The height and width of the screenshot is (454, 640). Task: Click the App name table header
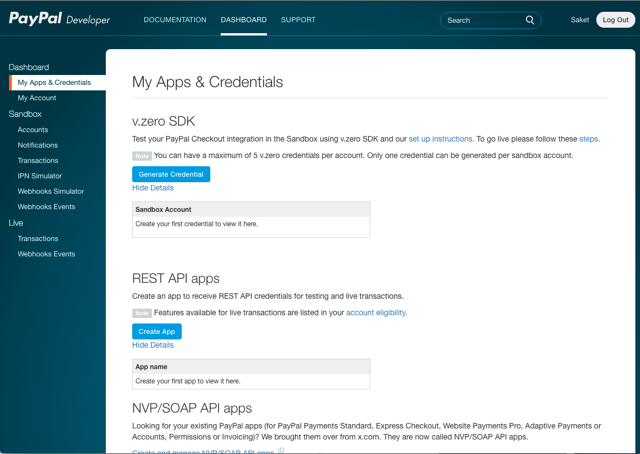pyautogui.click(x=251, y=367)
